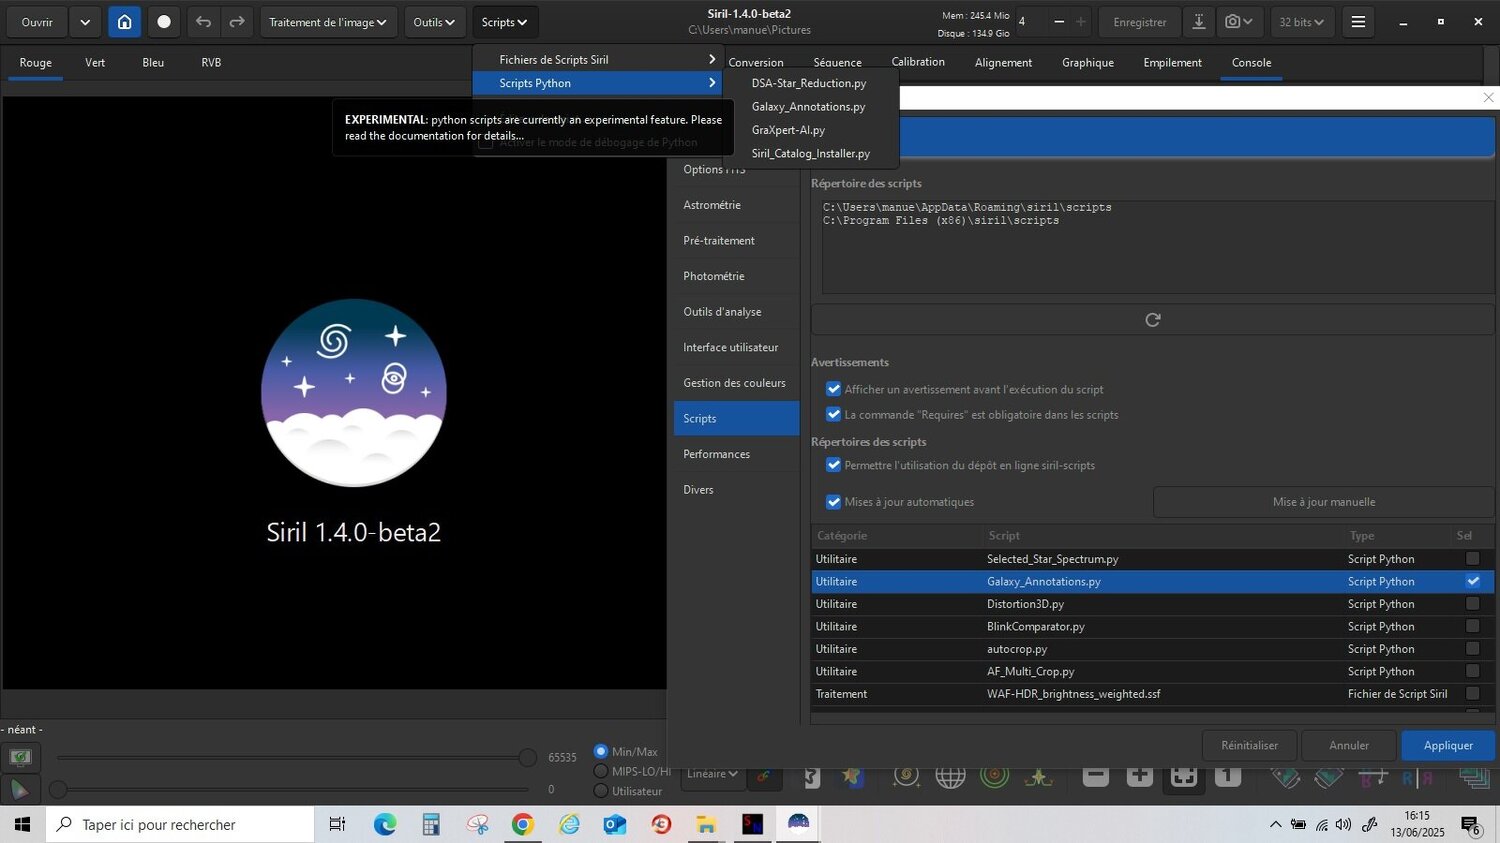
Task: Toggle online siril-scripts repository checkbox
Action: coord(833,465)
